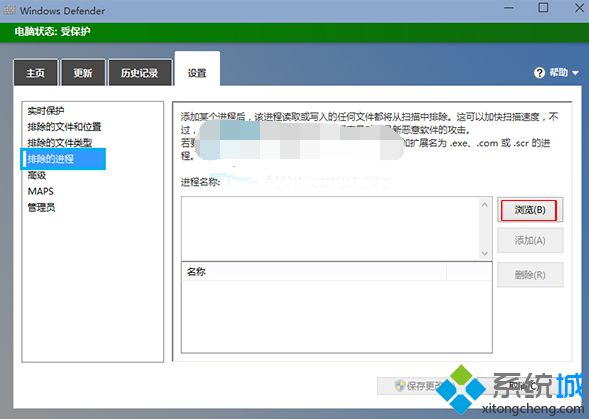
Task: Click the scroll up arrow of process box
Action: click(485, 205)
